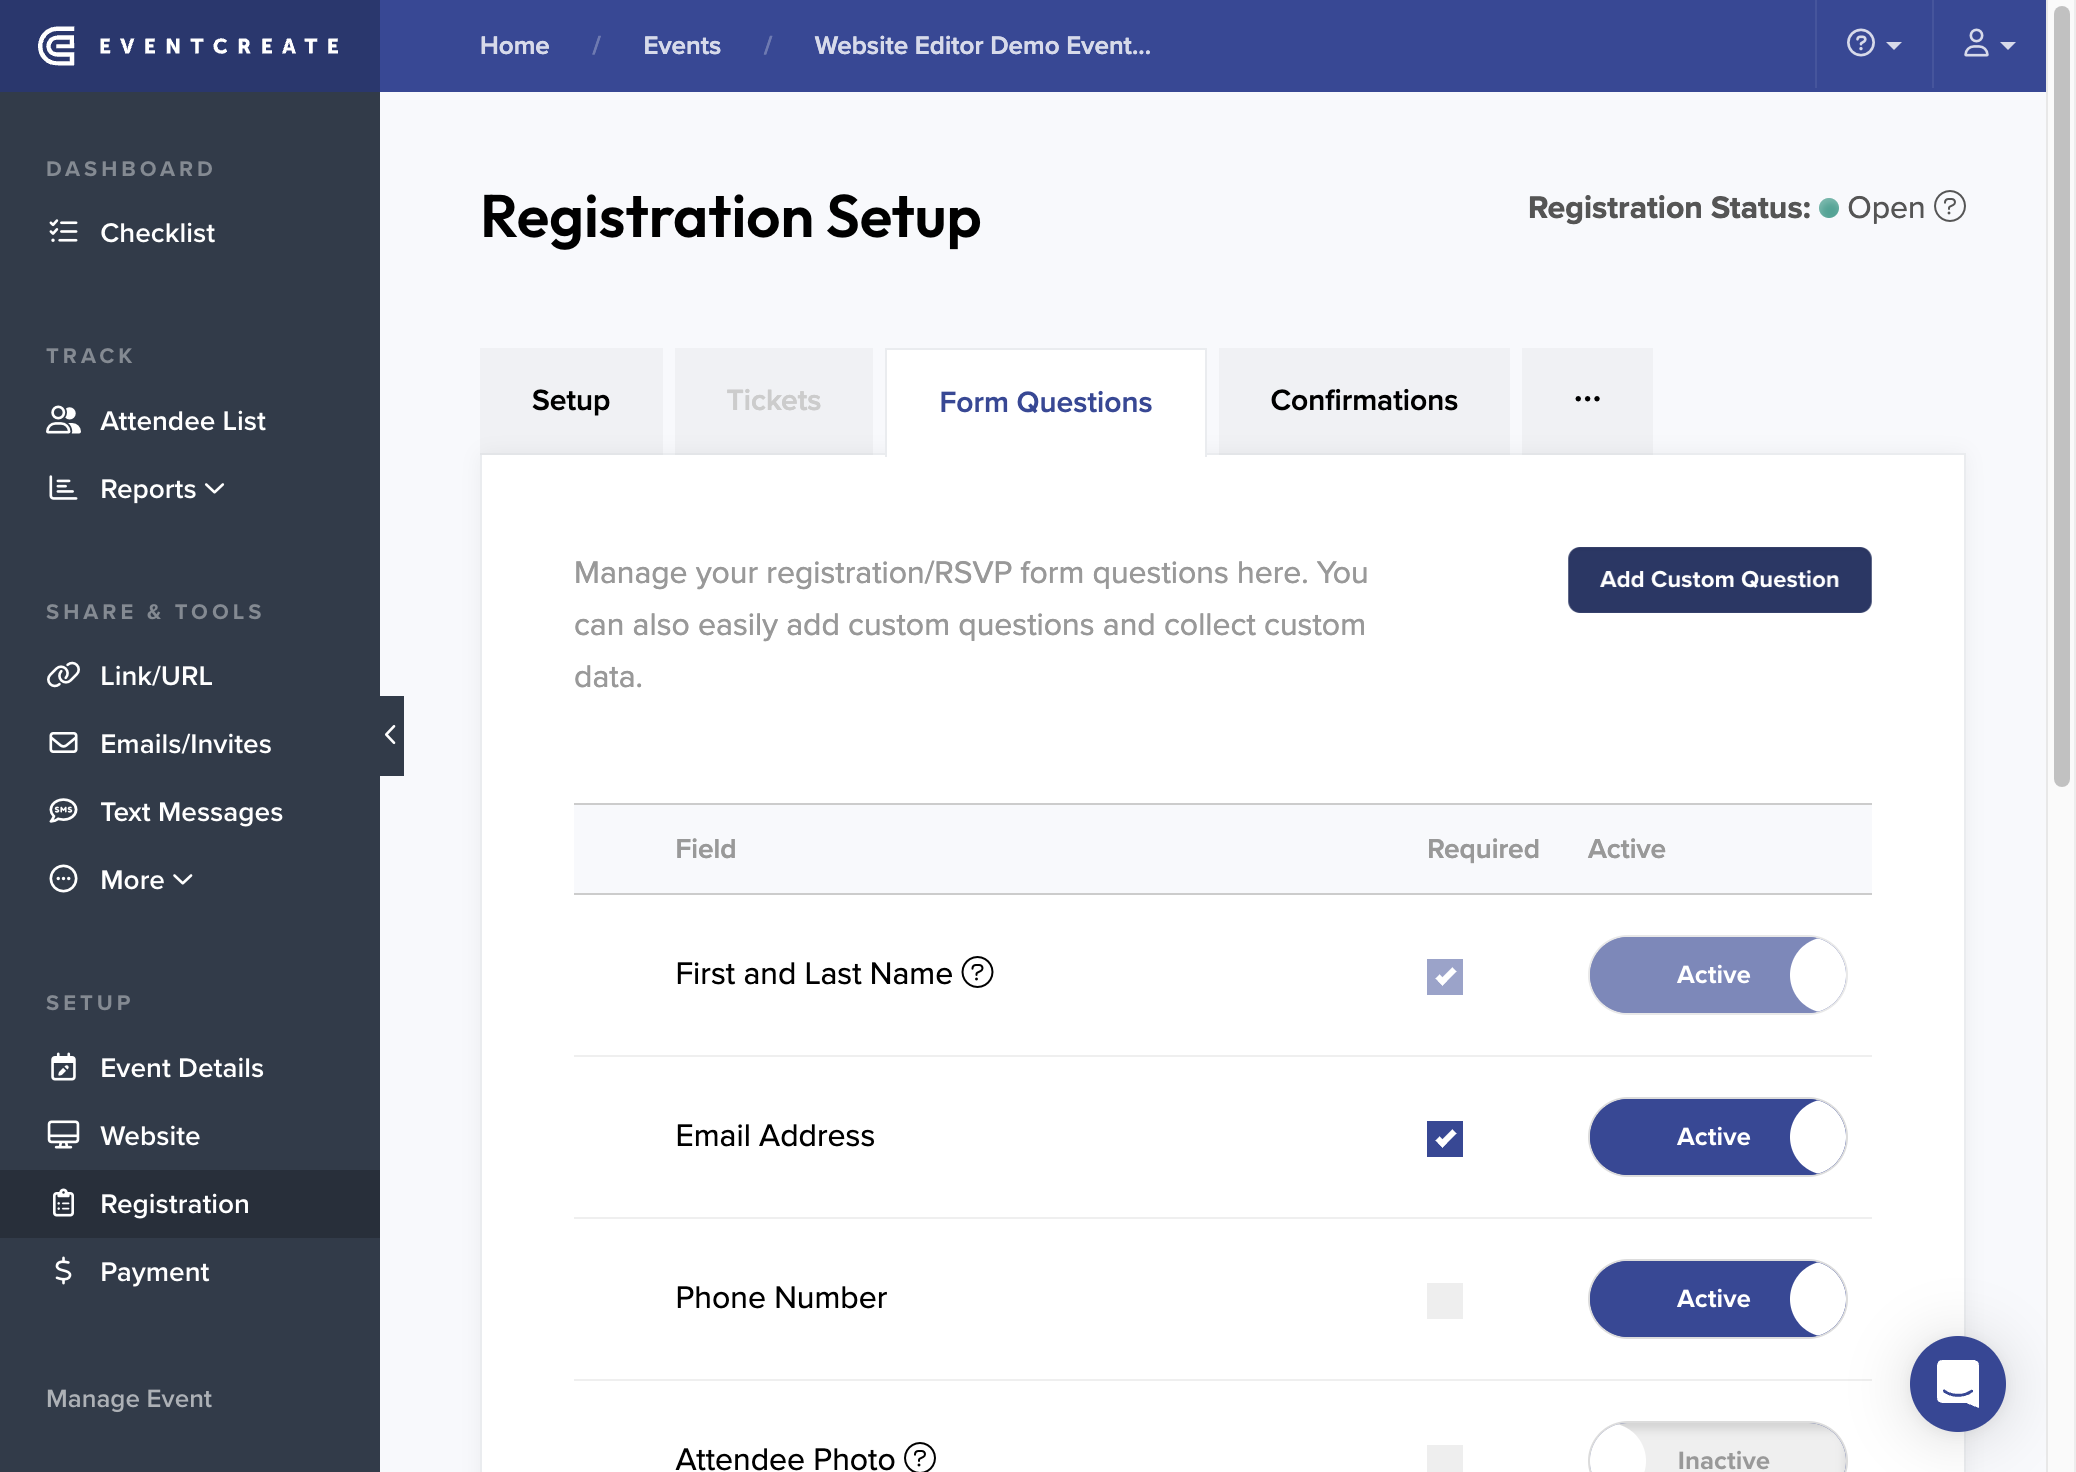Deactivate the Phone Number field toggle
The image size is (2076, 1472).
pos(1718,1299)
